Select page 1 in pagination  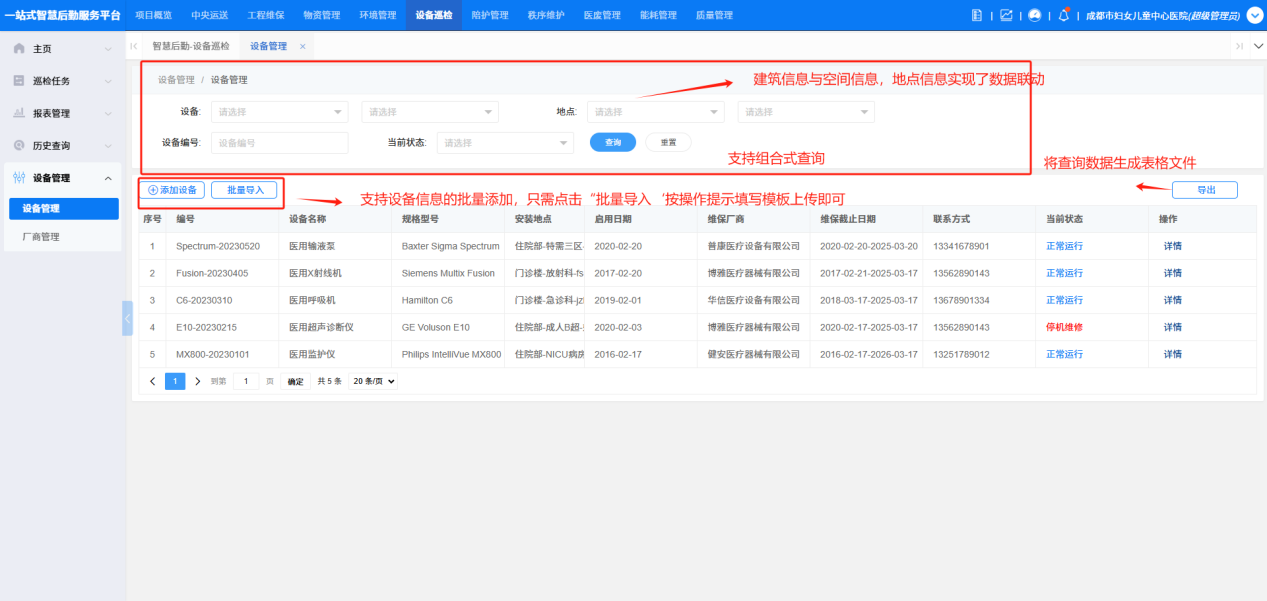pos(175,381)
